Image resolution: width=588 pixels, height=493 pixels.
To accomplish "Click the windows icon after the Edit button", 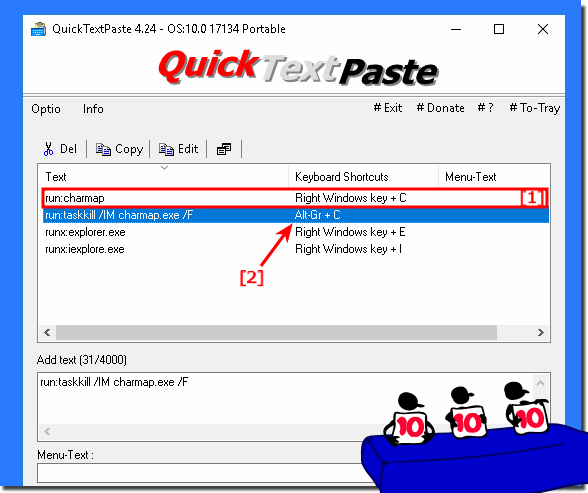I will [224, 149].
